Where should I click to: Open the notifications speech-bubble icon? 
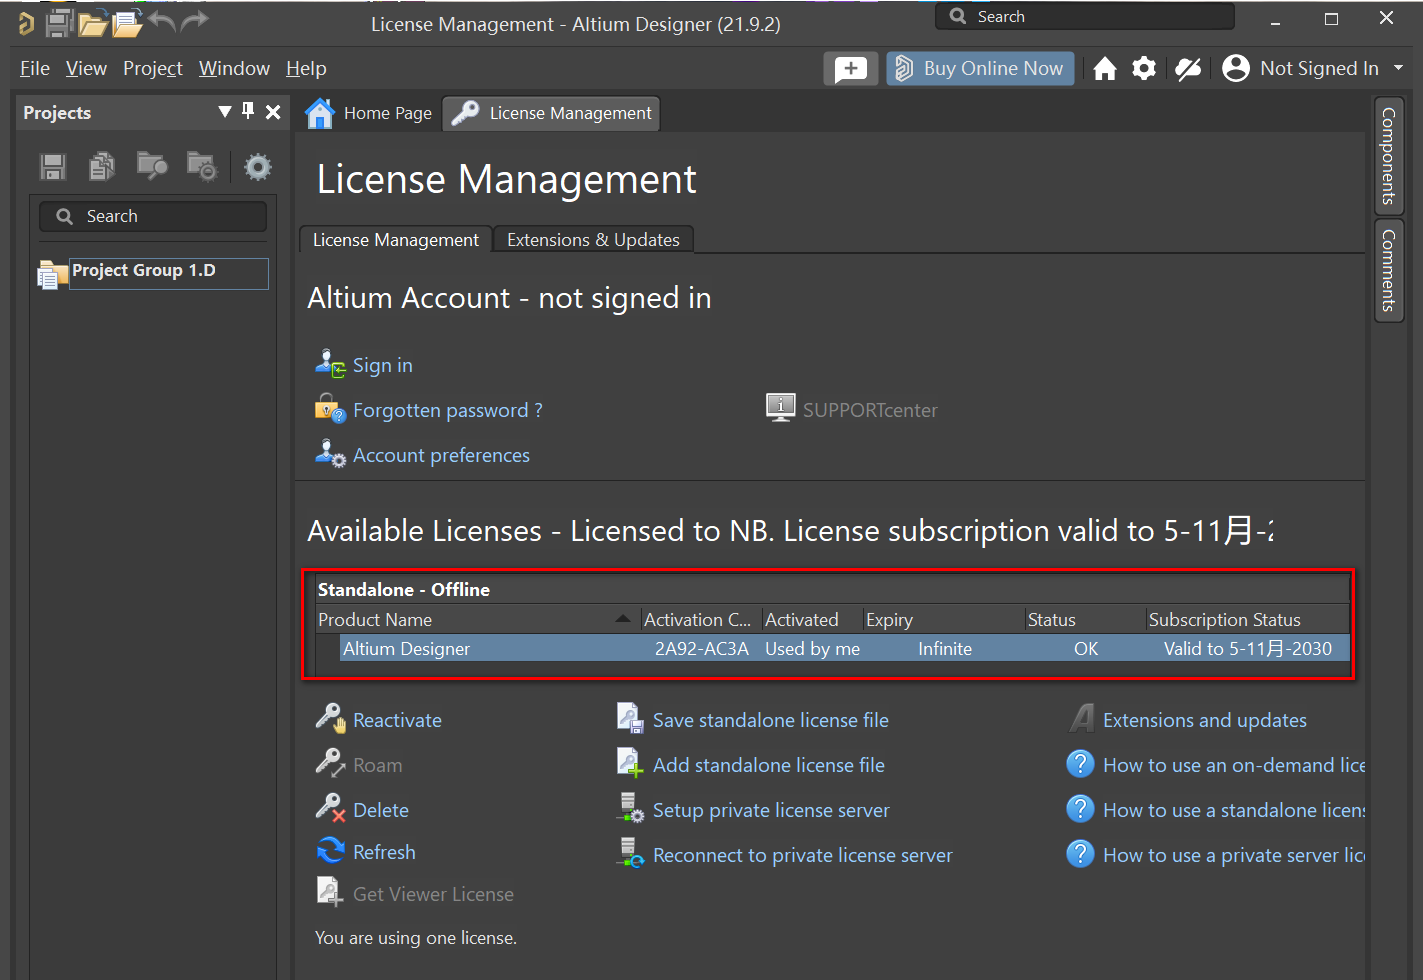pos(851,68)
